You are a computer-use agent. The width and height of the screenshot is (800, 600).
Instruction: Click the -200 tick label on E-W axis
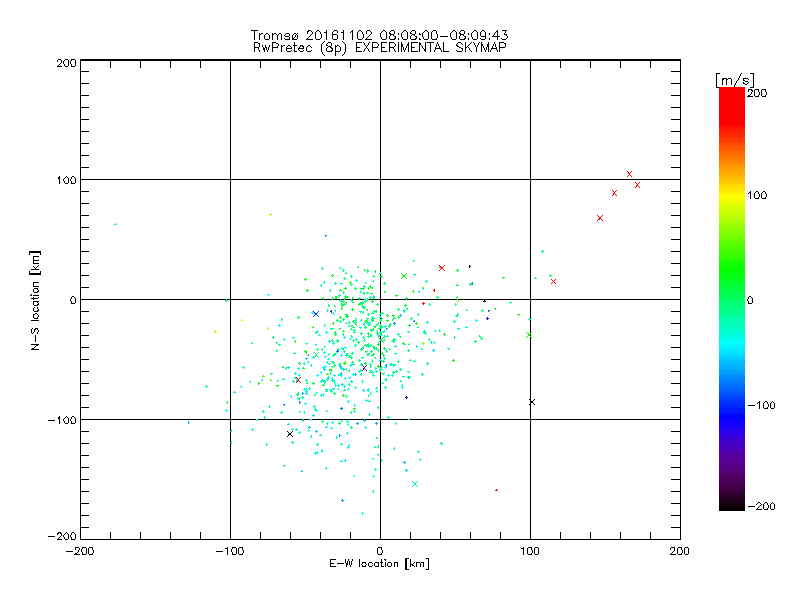click(80, 551)
